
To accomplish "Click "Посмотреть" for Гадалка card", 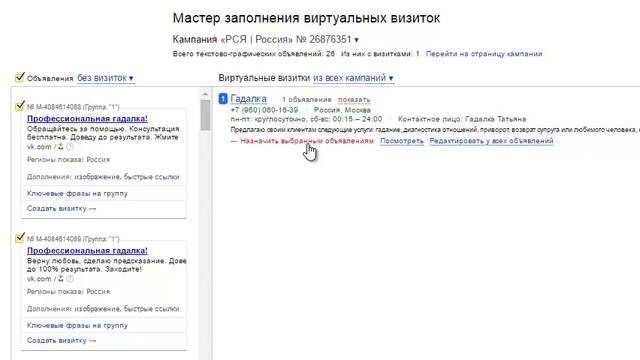I will (x=402, y=141).
